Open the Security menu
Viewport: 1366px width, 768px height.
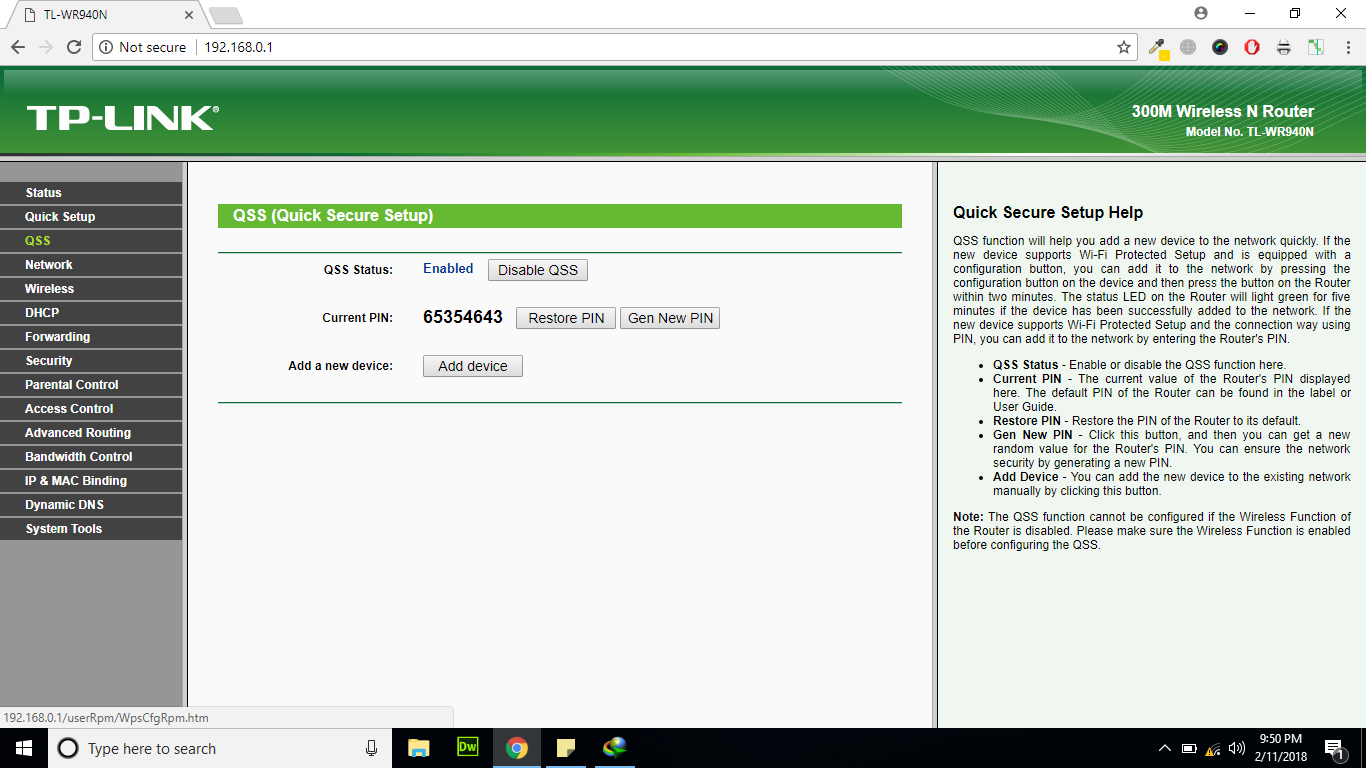coord(91,361)
